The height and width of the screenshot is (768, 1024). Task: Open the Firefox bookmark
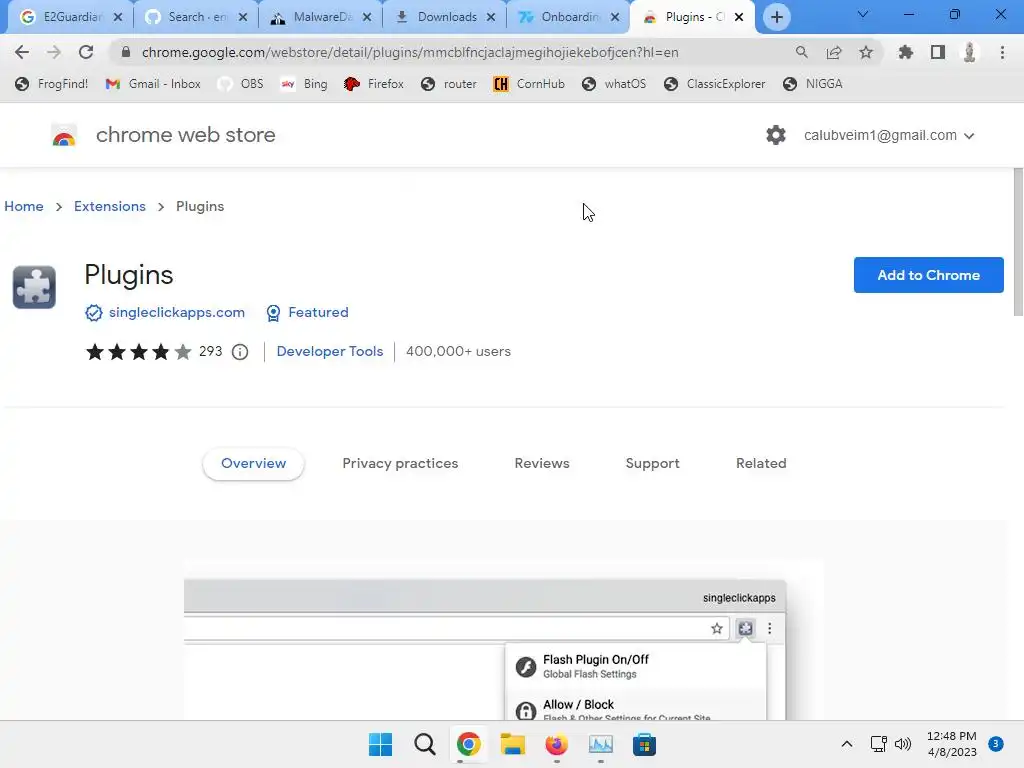(374, 84)
